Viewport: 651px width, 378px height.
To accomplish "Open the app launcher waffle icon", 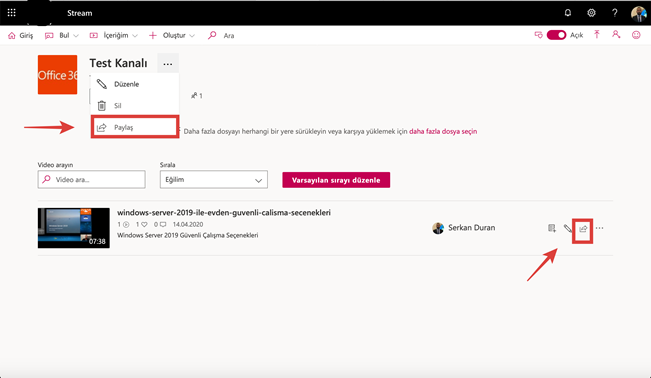I will (12, 13).
